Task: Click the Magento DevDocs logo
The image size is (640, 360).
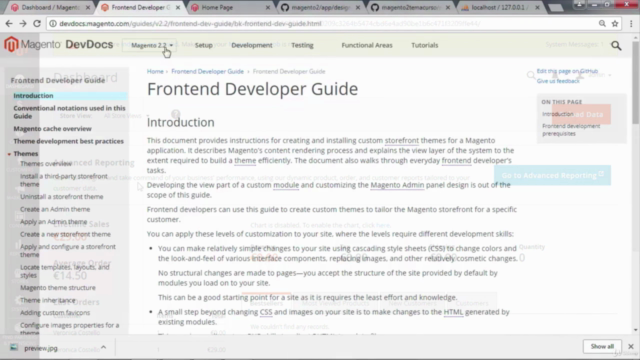Action: 58,44
